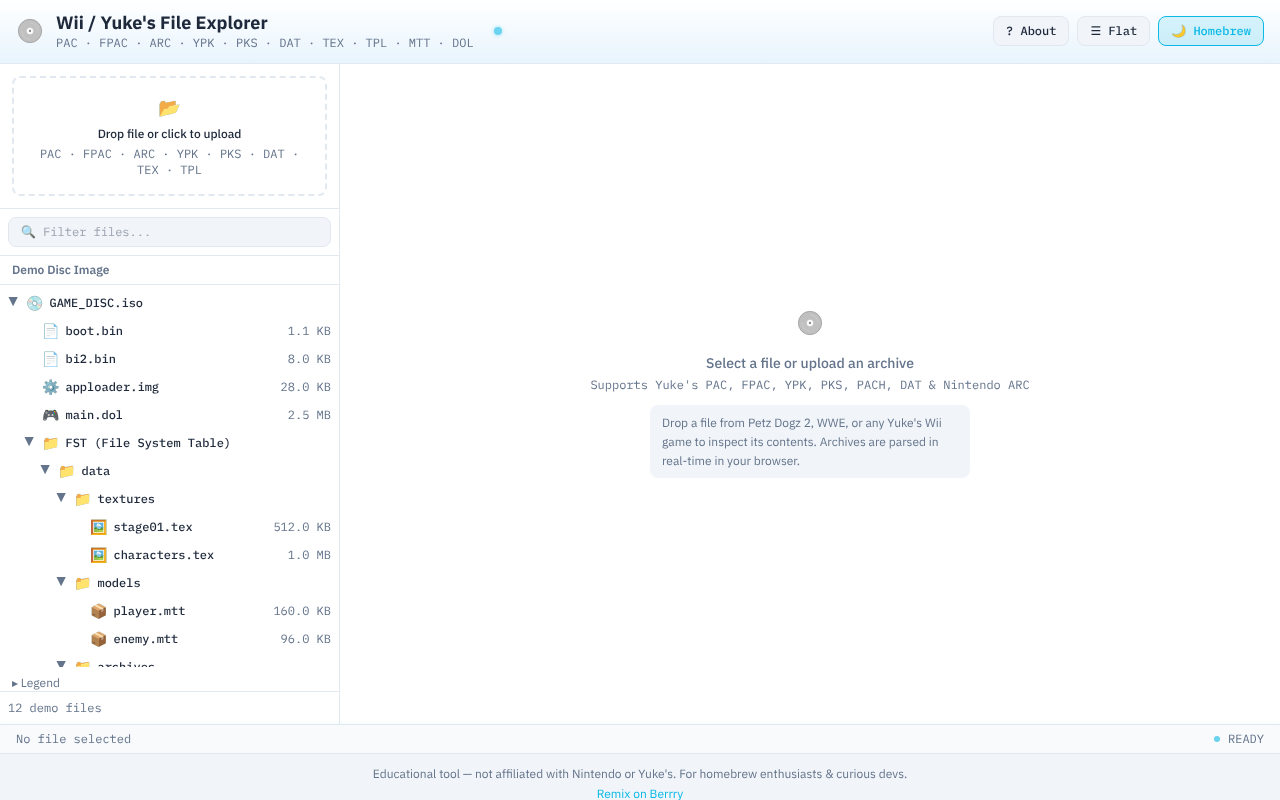Viewport: 1280px width, 800px height.
Task: Select the gear icon beside apploader.img
Action: coord(50,387)
